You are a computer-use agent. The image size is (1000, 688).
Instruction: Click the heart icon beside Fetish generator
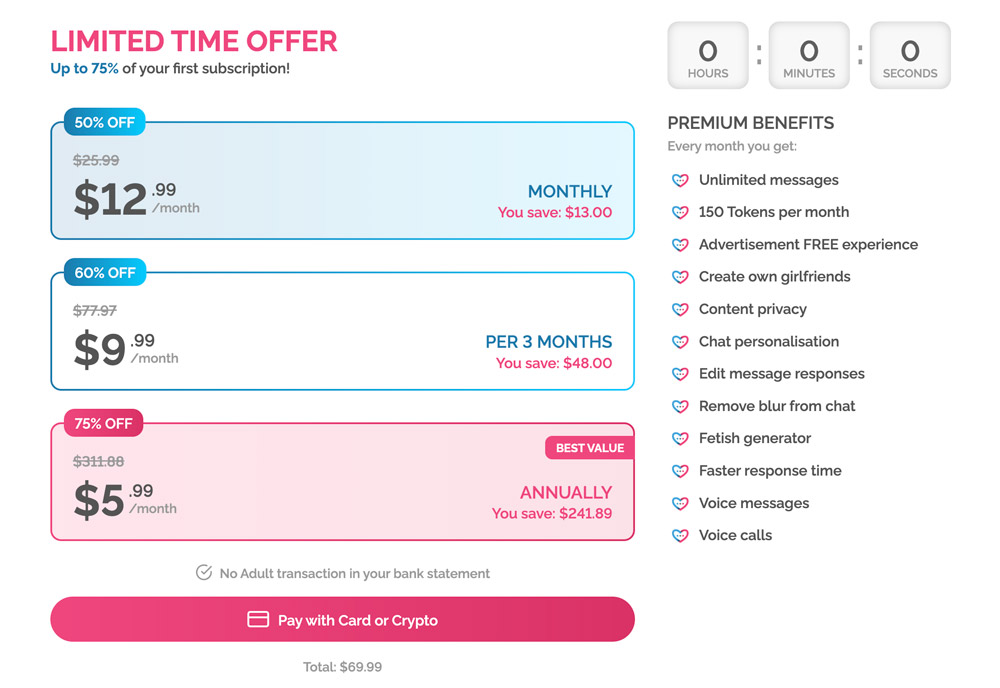coord(681,438)
